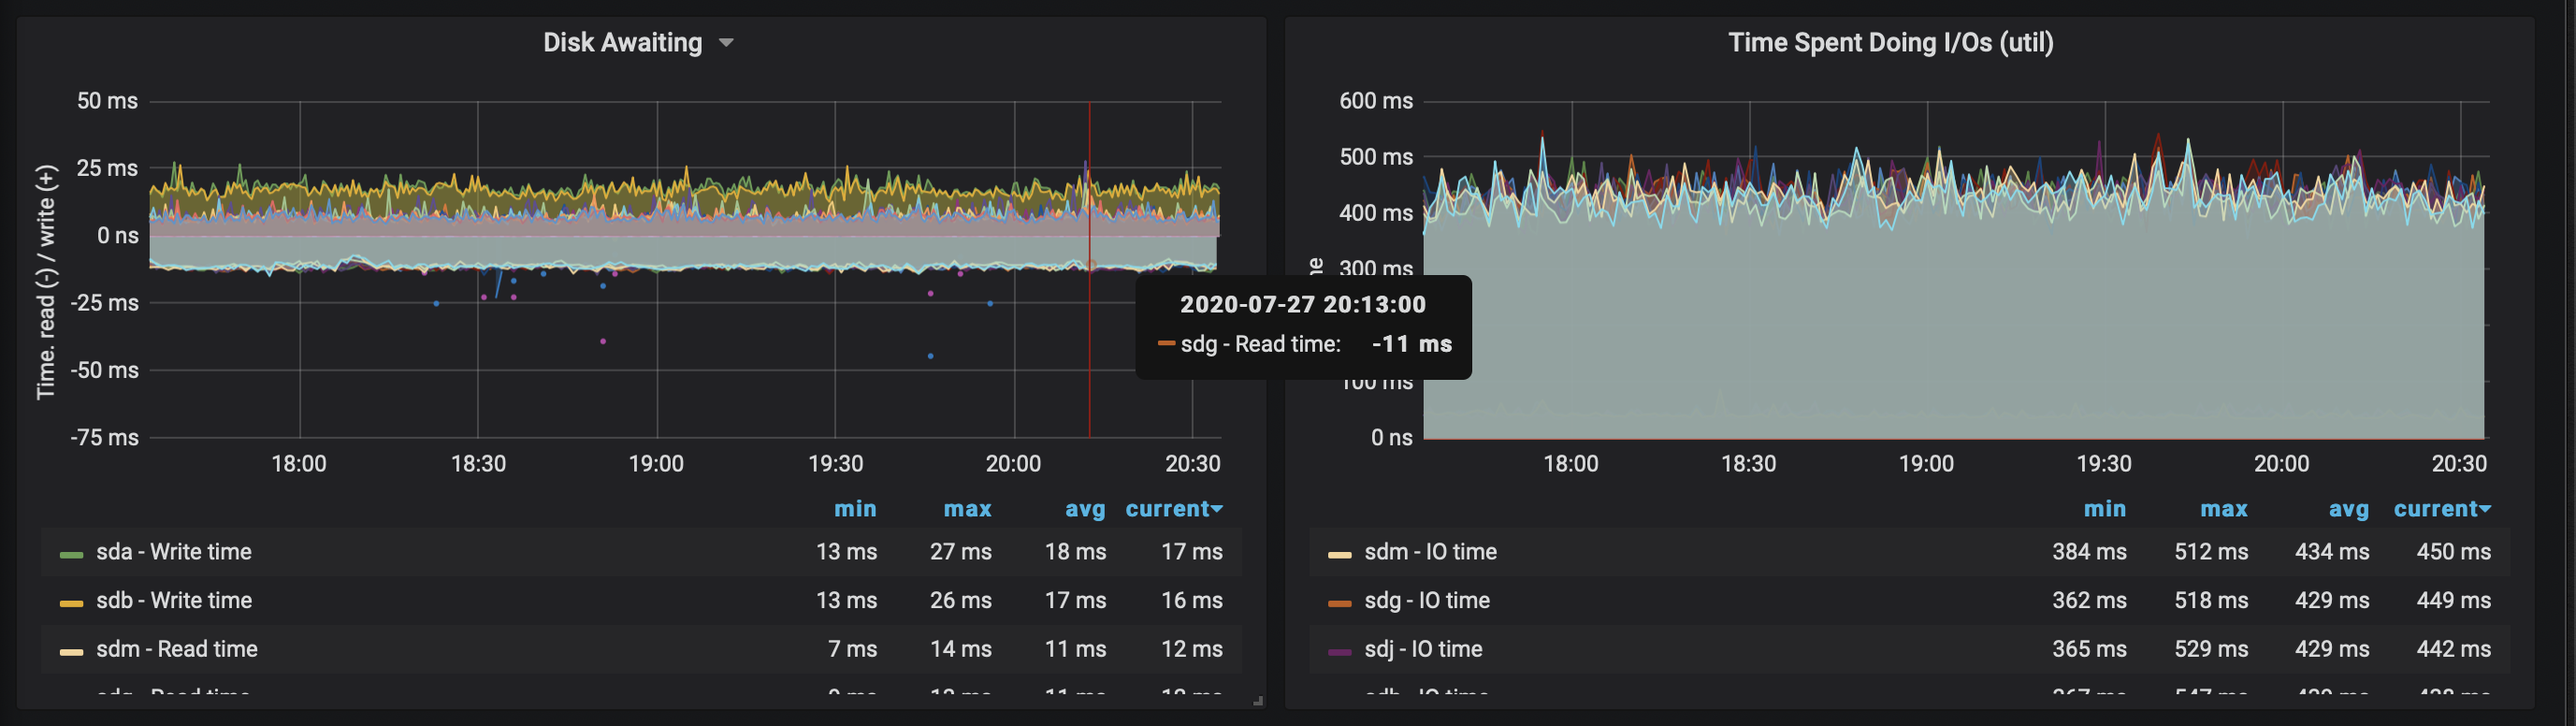Isolate the sdb - Write time series

(x=174, y=600)
